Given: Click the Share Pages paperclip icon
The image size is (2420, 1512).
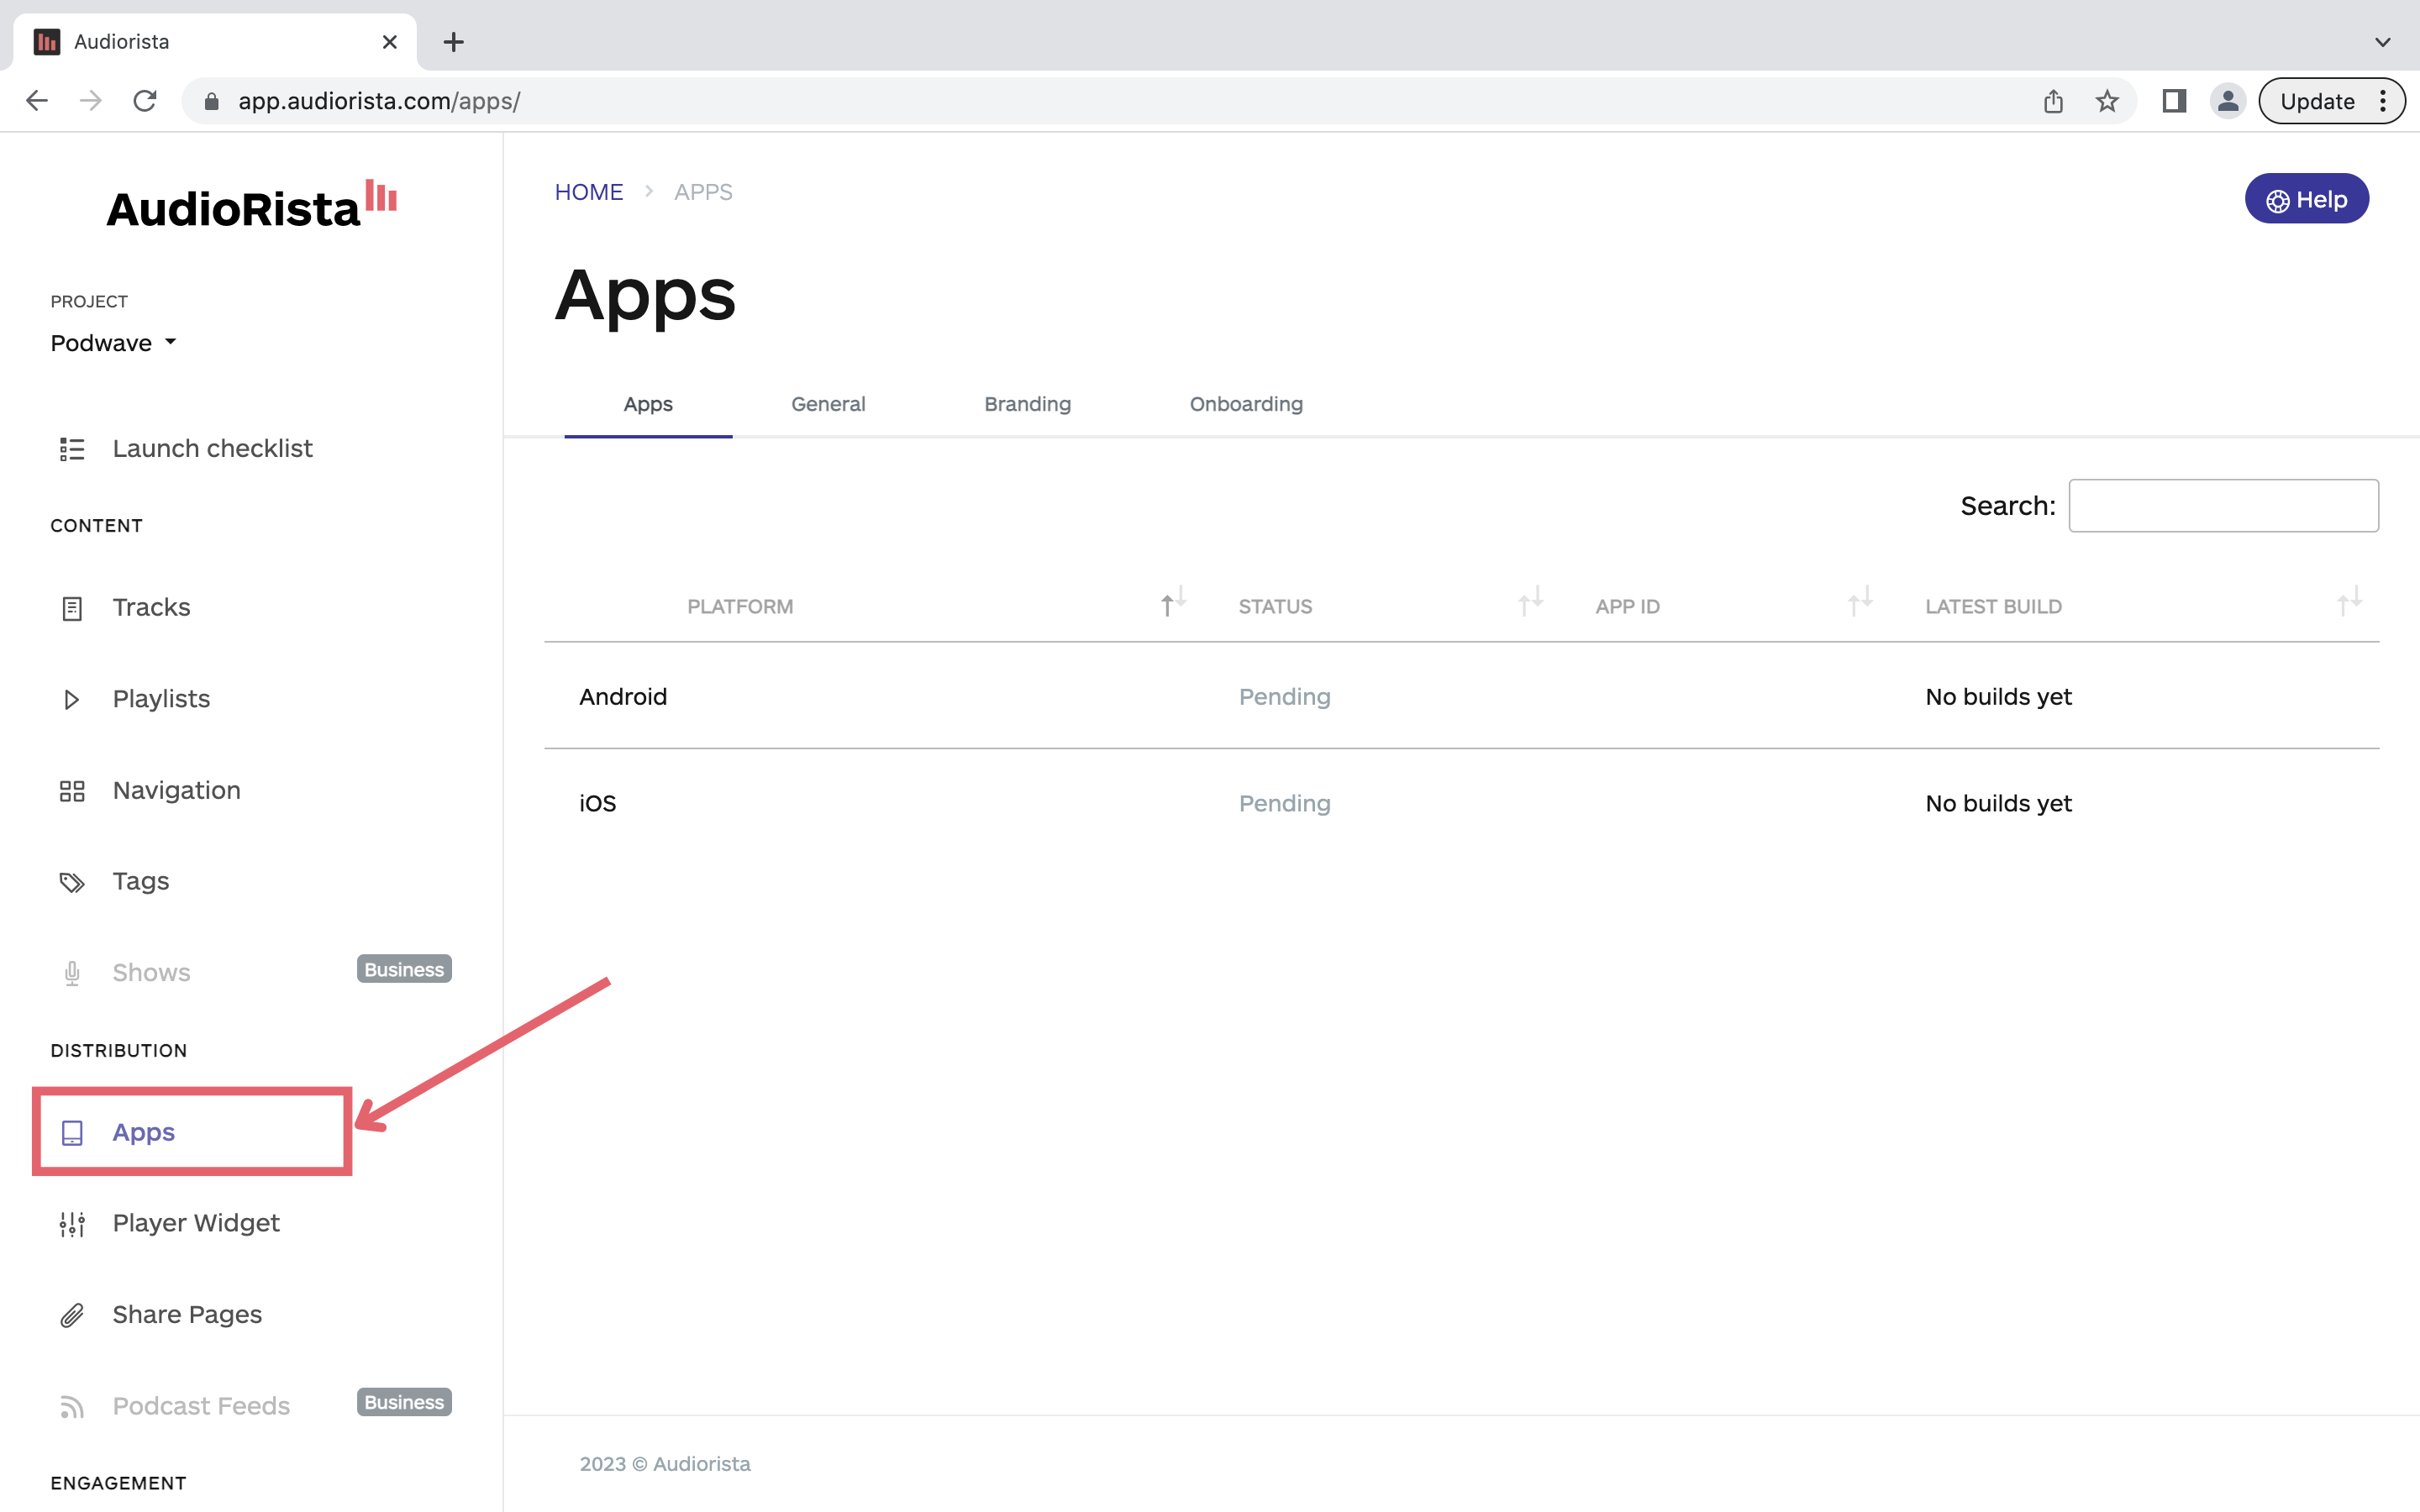Looking at the screenshot, I should pyautogui.click(x=72, y=1315).
